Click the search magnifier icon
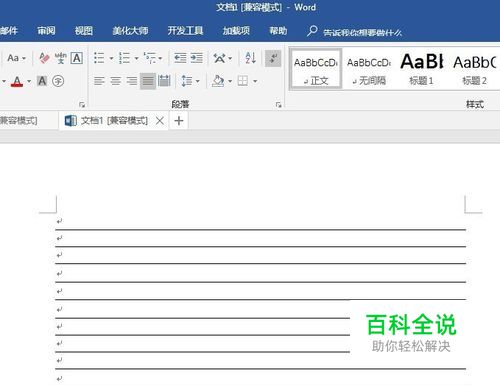 (312, 31)
